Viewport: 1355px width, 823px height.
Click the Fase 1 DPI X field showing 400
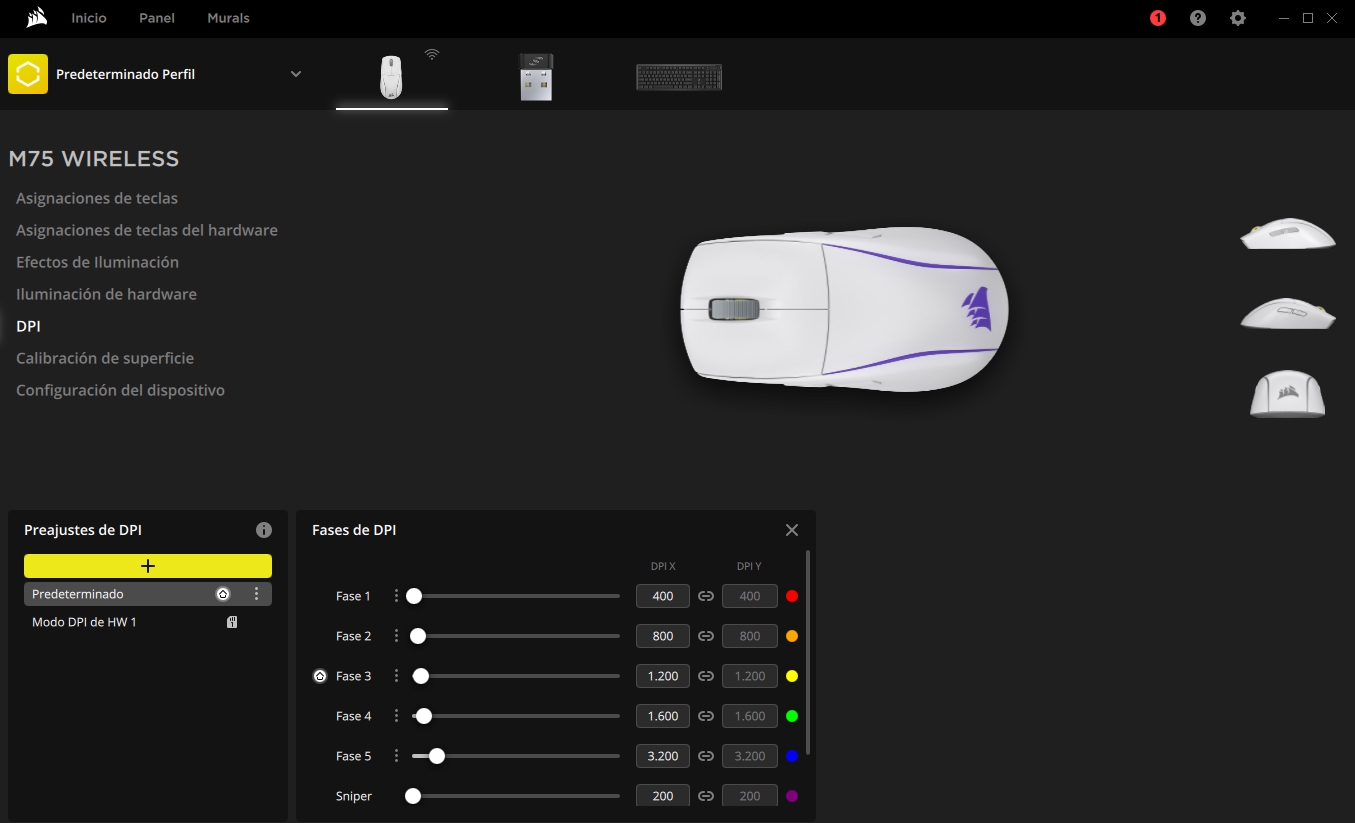663,596
